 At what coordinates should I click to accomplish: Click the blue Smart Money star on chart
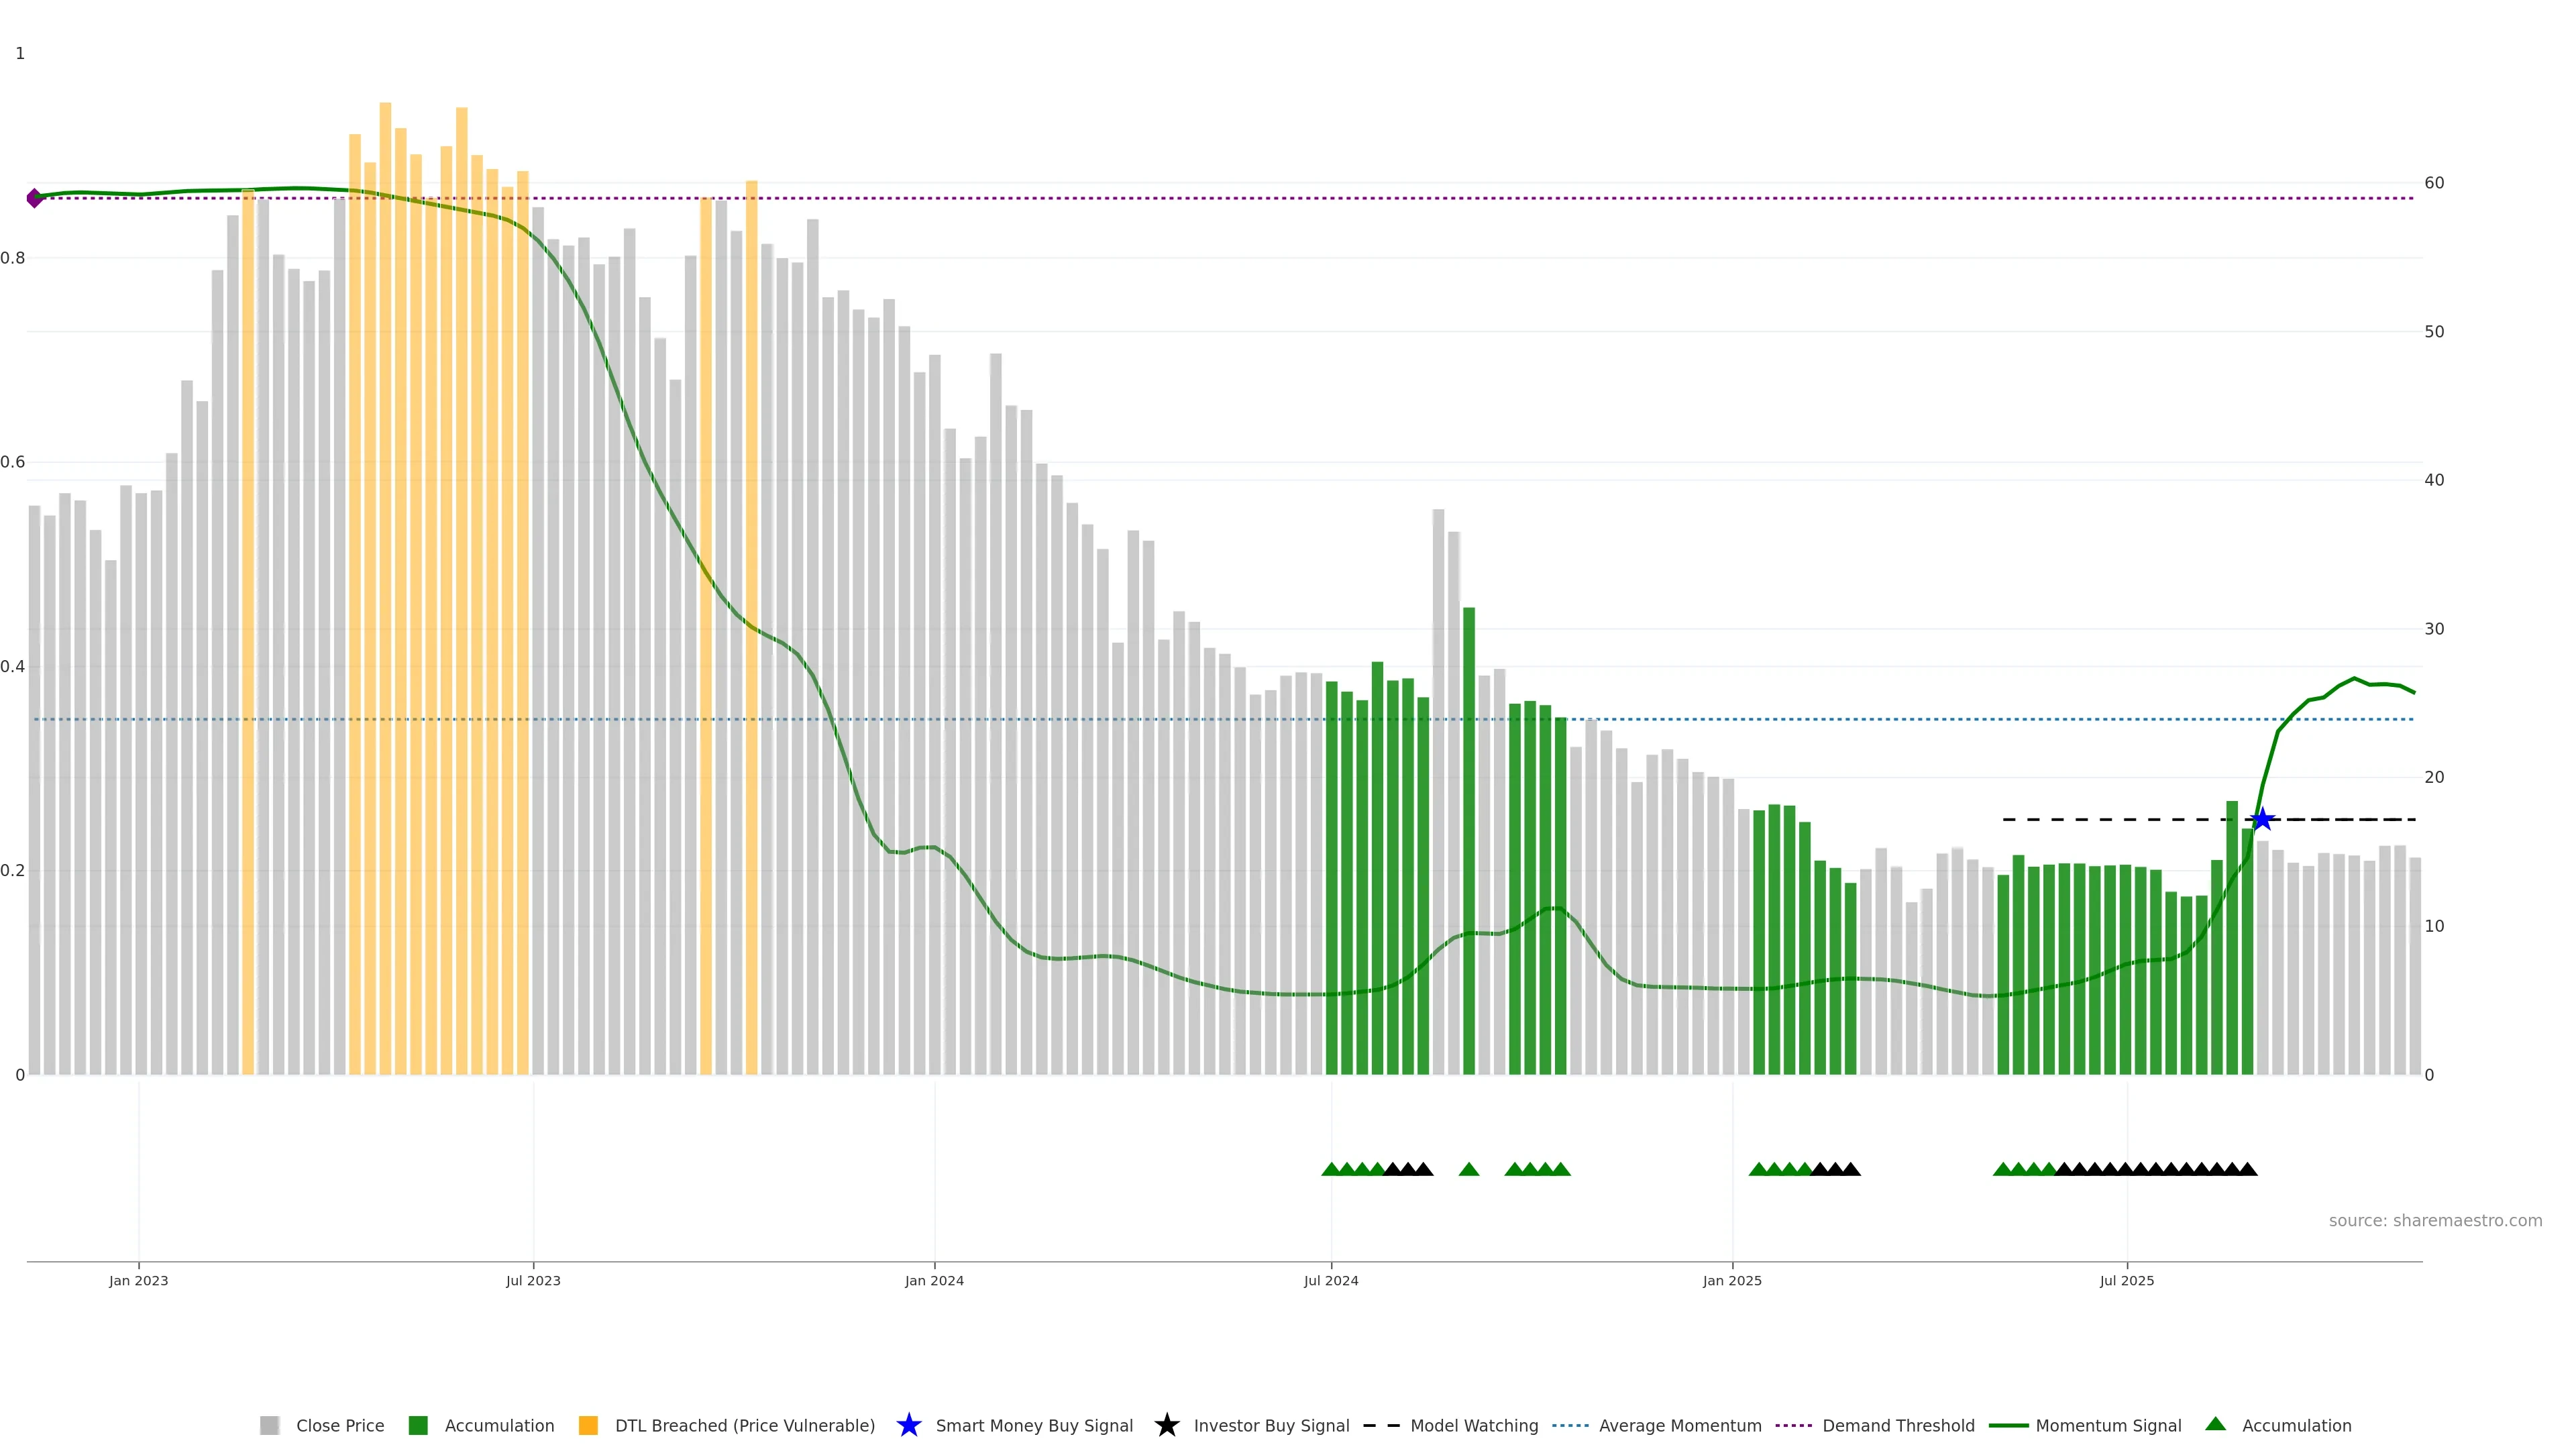click(x=2262, y=820)
